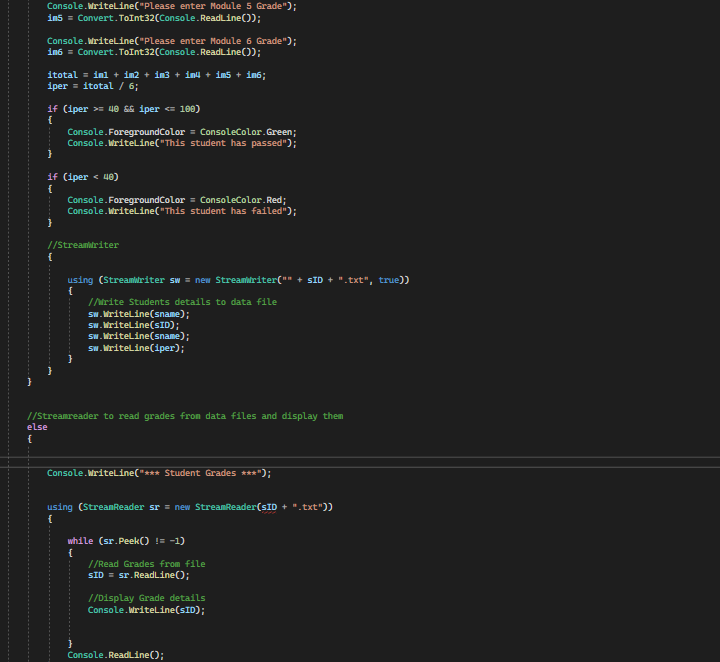Screen dimensions: 720x662
Task: Click ConsoleColor.Green in the code
Action: tap(246, 132)
